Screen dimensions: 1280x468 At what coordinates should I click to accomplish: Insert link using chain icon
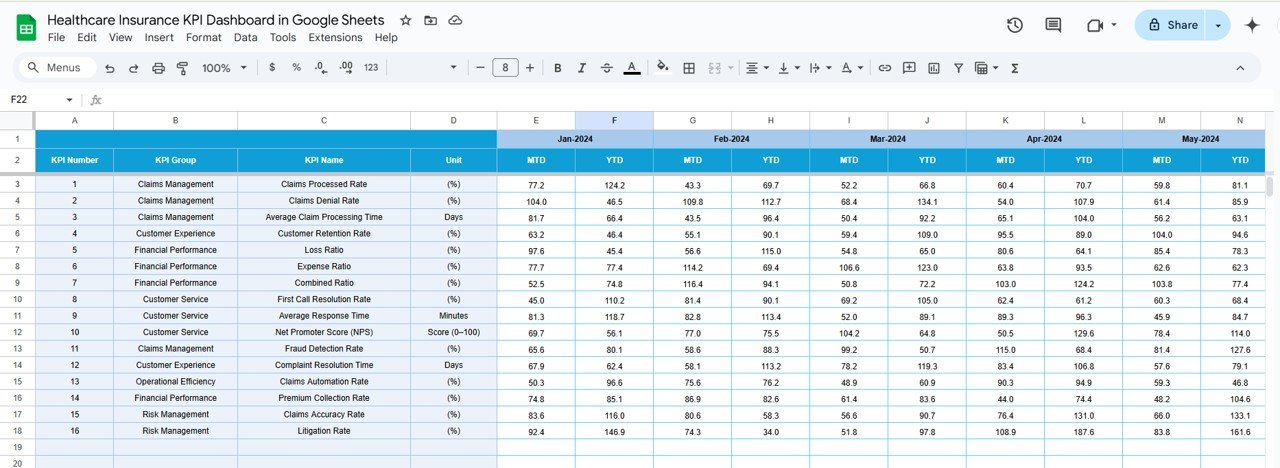click(x=884, y=68)
